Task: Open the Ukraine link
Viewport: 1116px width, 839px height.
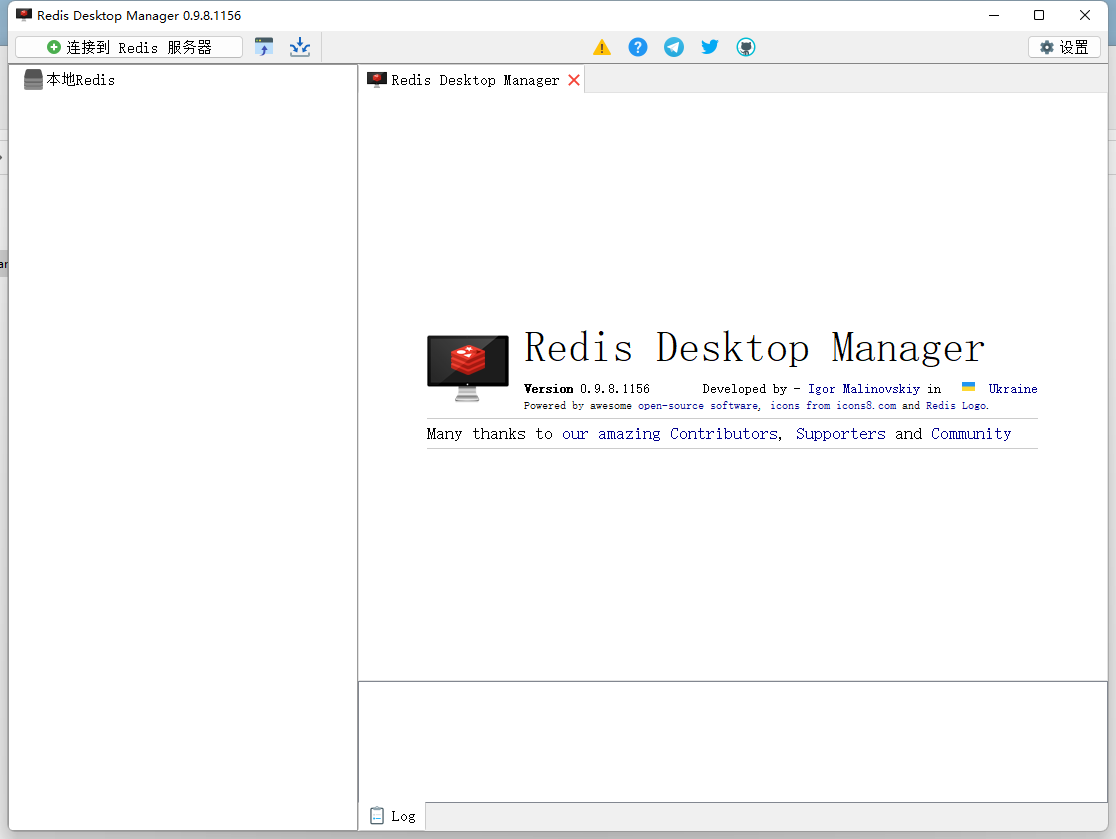Action: tap(1012, 389)
